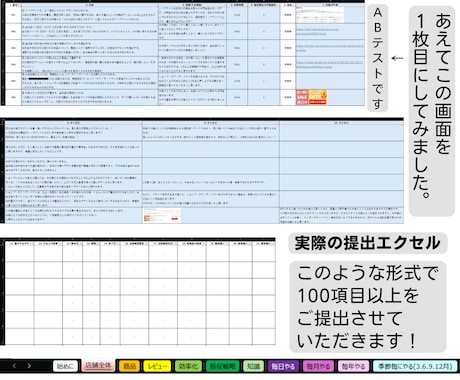This screenshot has height=380, width=460.
Task: Go to the 効率化 sheet tab
Action: tap(188, 366)
